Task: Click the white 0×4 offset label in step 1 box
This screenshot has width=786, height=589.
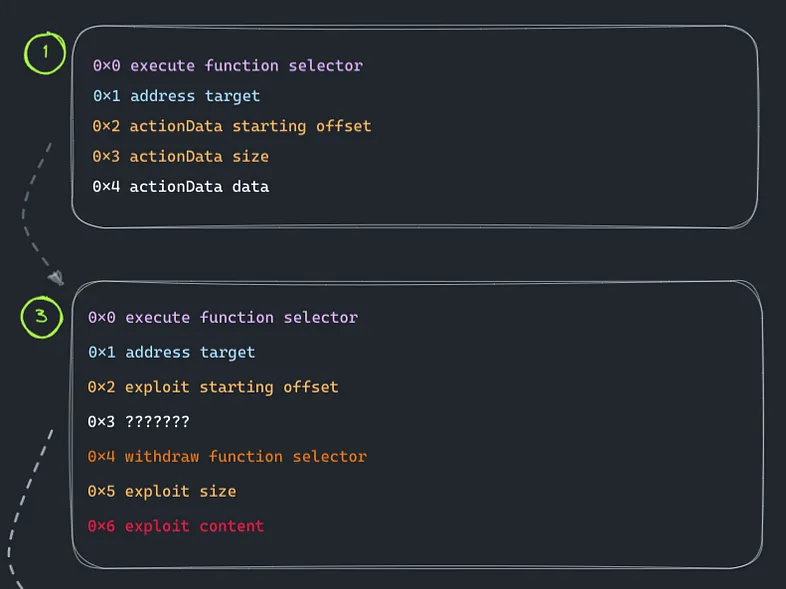Action: click(x=106, y=186)
